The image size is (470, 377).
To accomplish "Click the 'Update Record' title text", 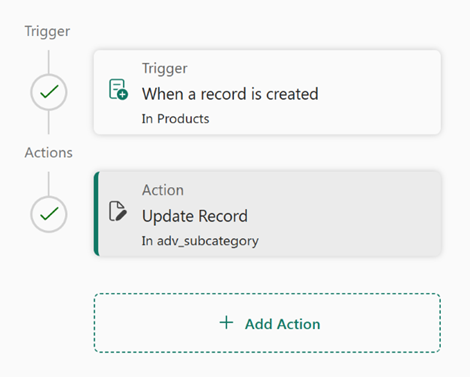I will click(x=195, y=216).
